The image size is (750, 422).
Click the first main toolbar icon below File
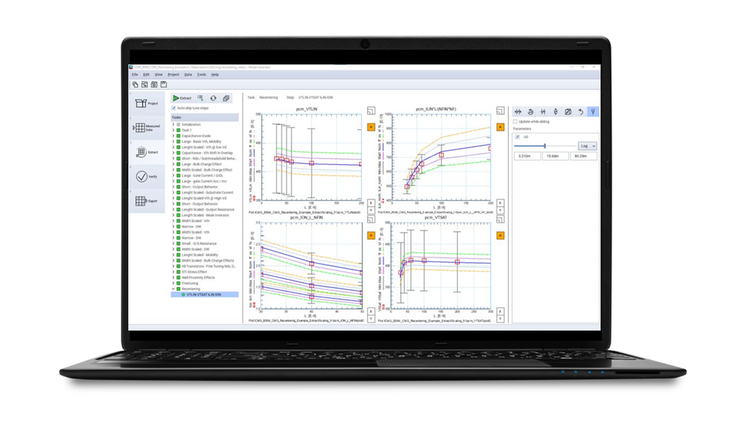pos(135,85)
